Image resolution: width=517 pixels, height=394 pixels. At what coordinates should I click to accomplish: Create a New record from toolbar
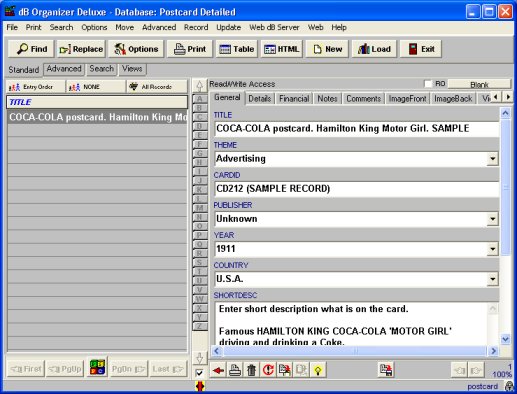coord(327,49)
